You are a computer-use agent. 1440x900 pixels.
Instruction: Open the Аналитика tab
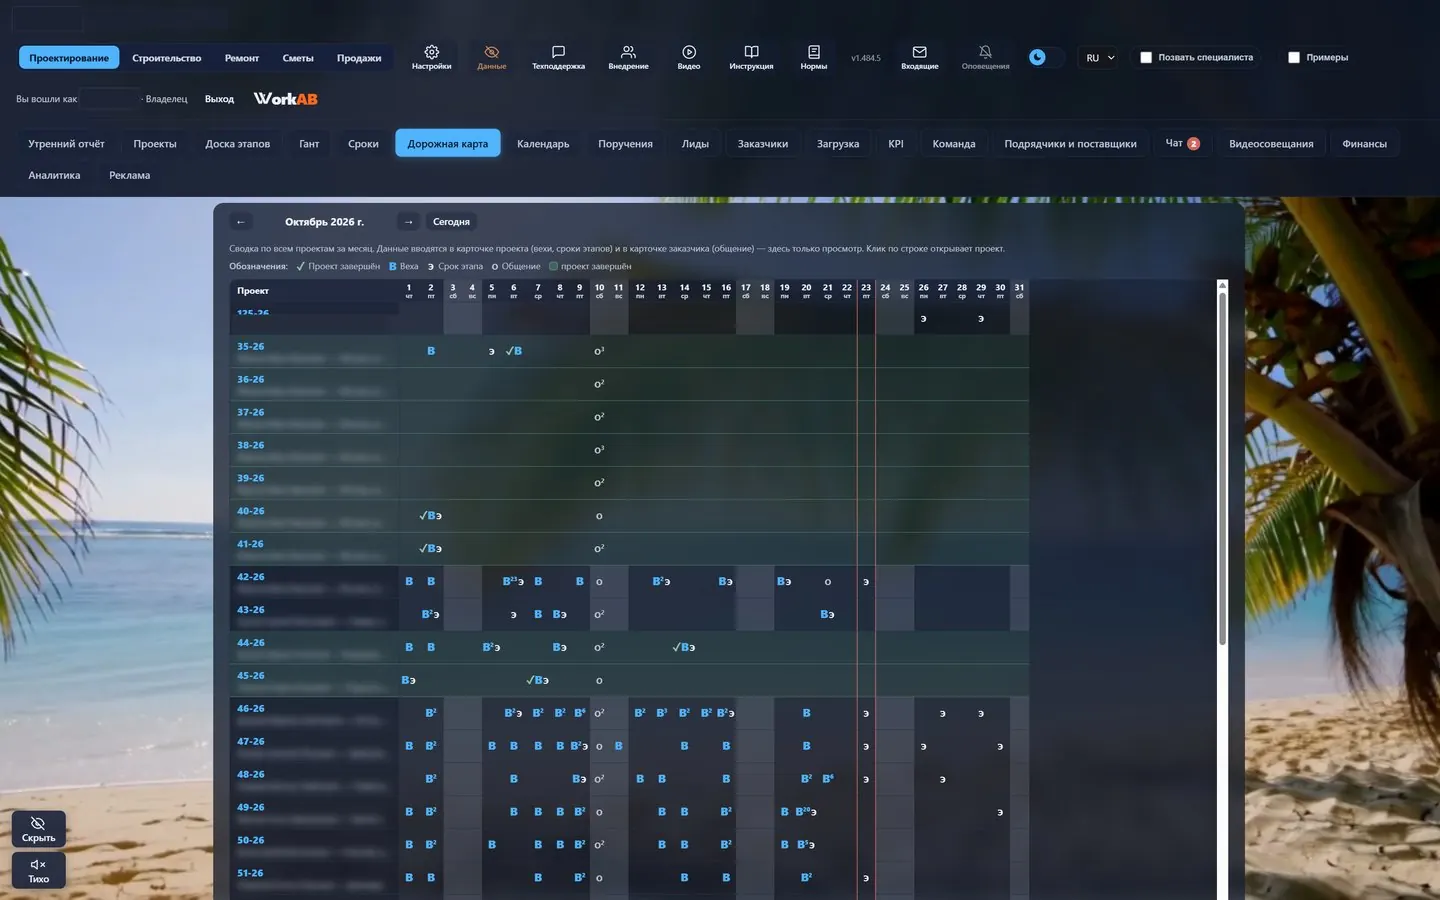point(54,175)
